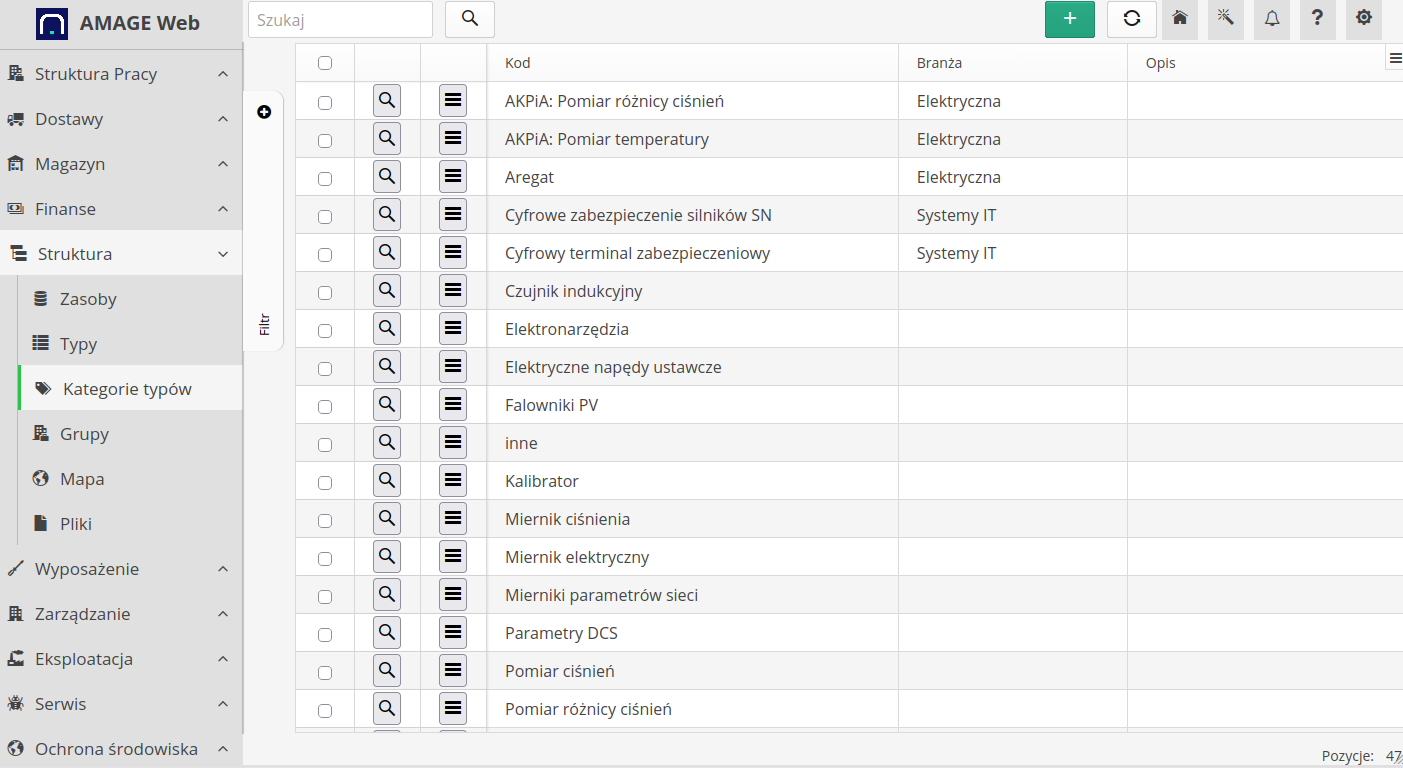This screenshot has height=768, width=1403.
Task: Open Zasoby submenu item
Action: point(130,299)
